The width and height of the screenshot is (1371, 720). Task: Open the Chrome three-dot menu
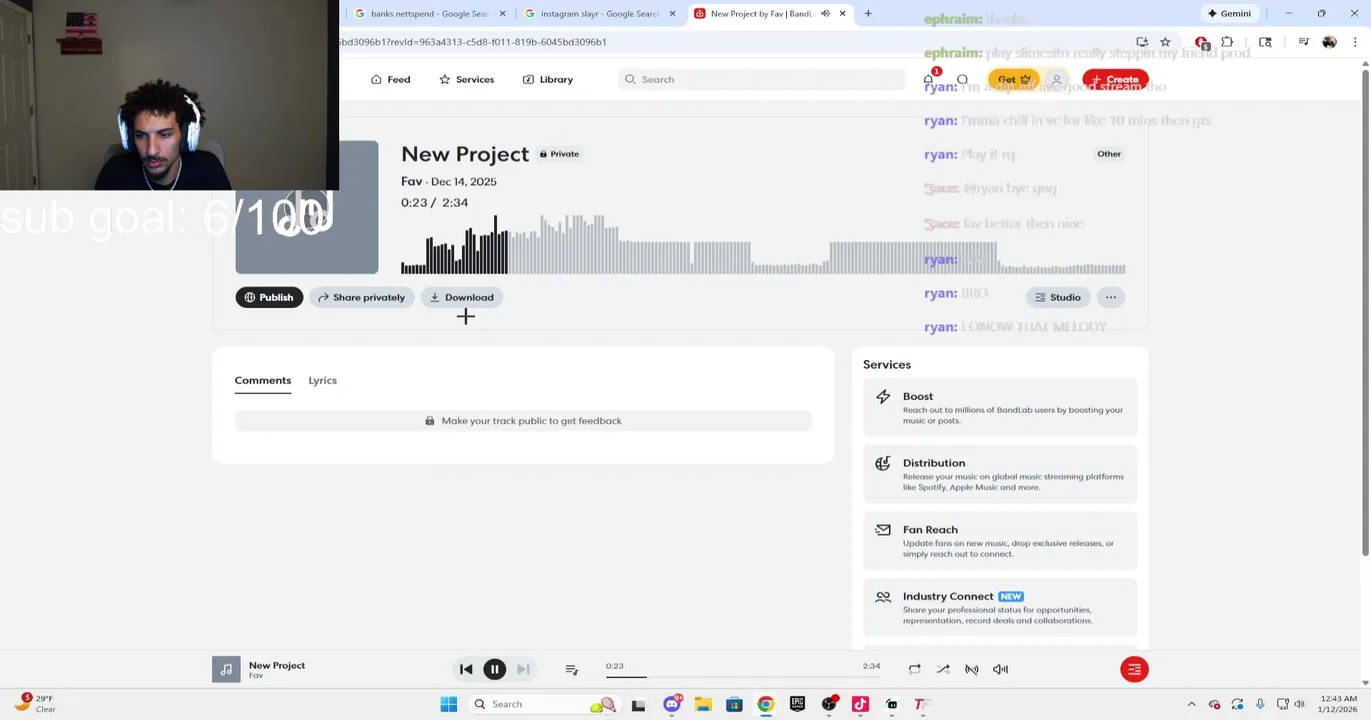[x=1355, y=42]
